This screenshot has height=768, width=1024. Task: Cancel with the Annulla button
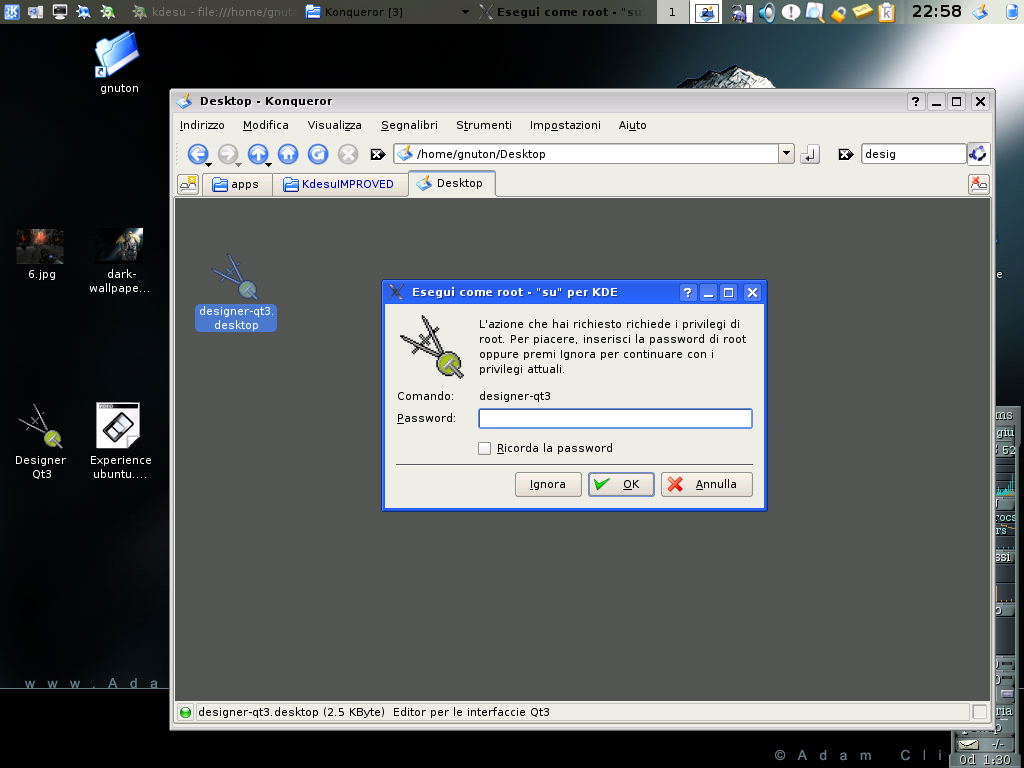point(707,485)
